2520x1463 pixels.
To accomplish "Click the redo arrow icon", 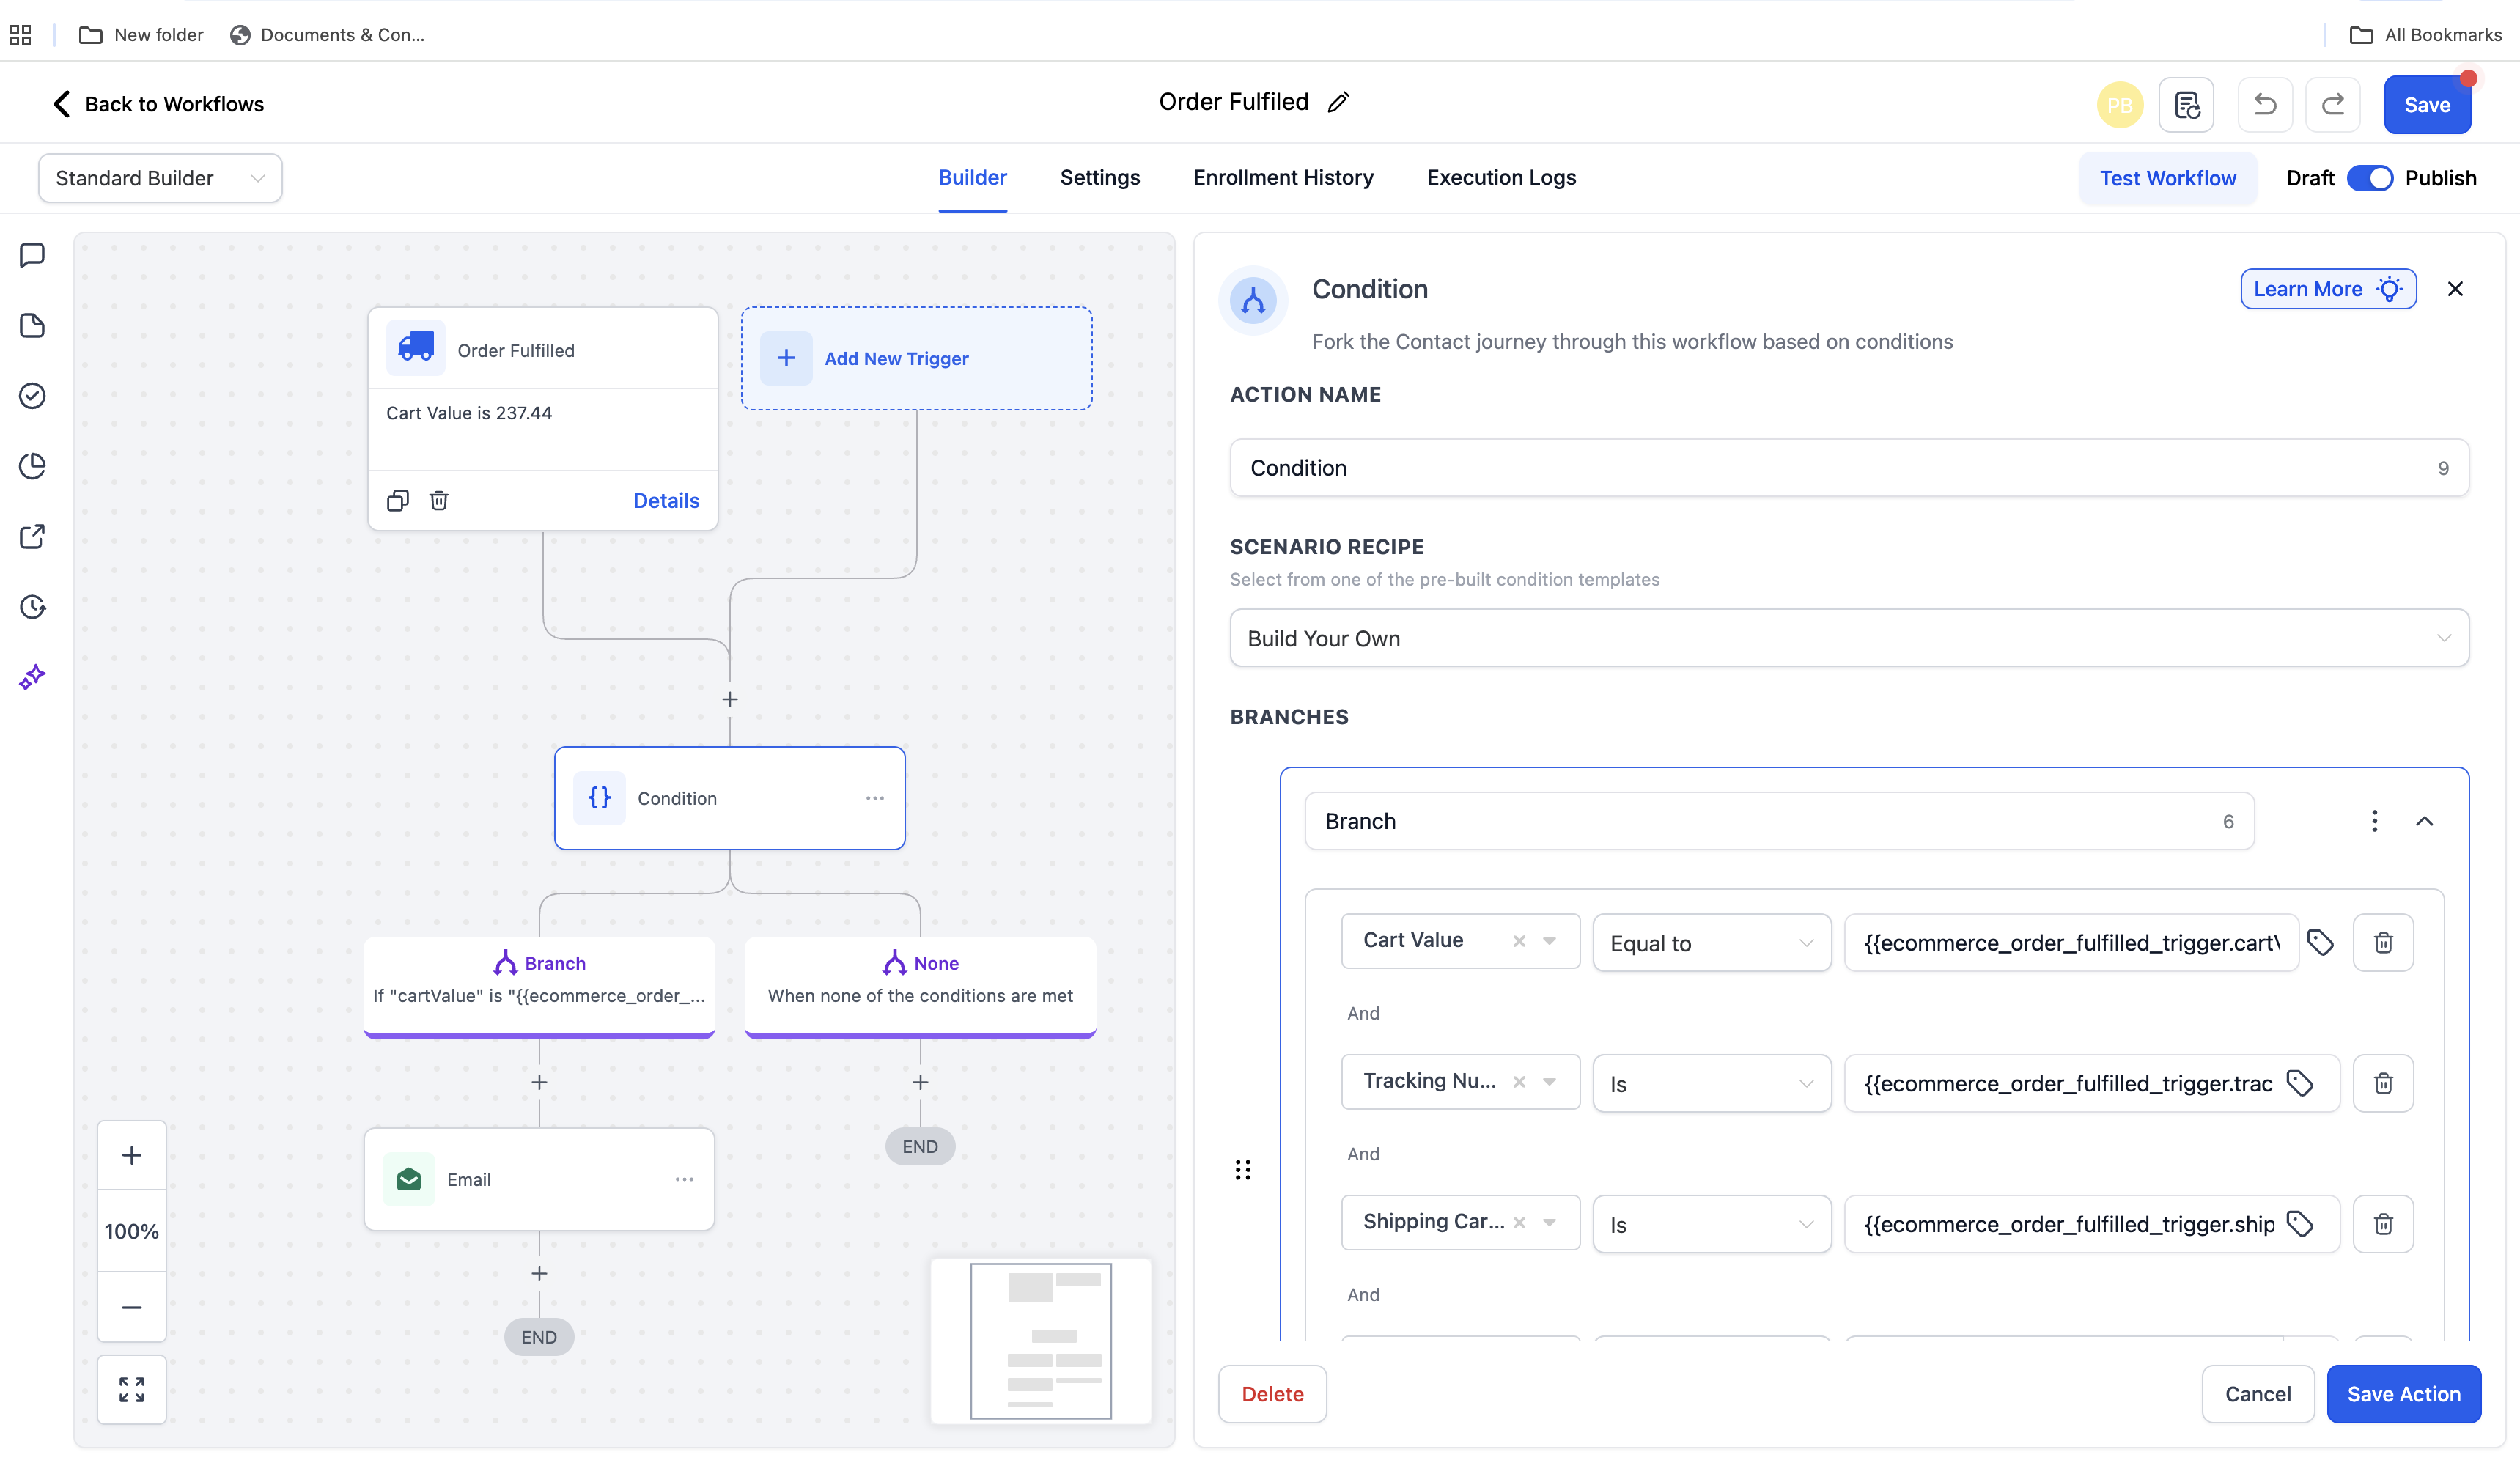I will (x=2332, y=105).
